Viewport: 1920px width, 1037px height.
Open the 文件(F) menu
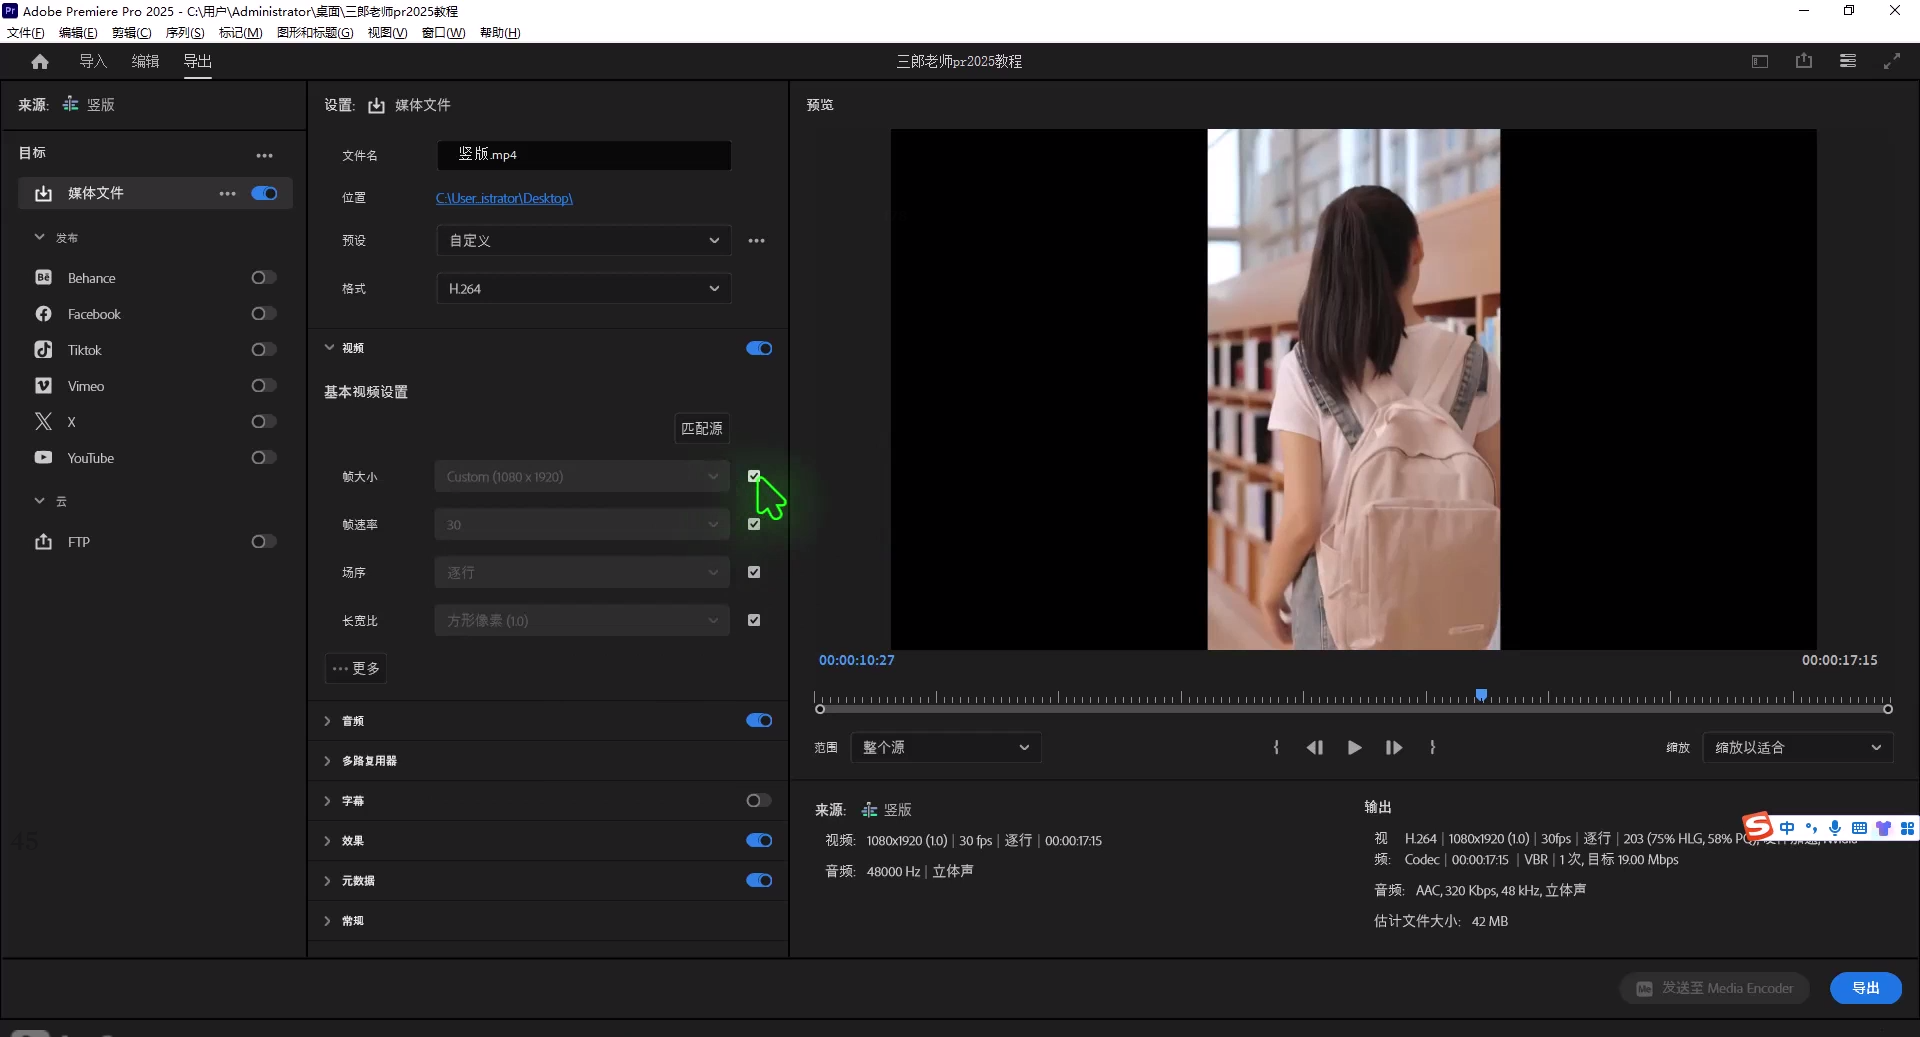tap(25, 33)
